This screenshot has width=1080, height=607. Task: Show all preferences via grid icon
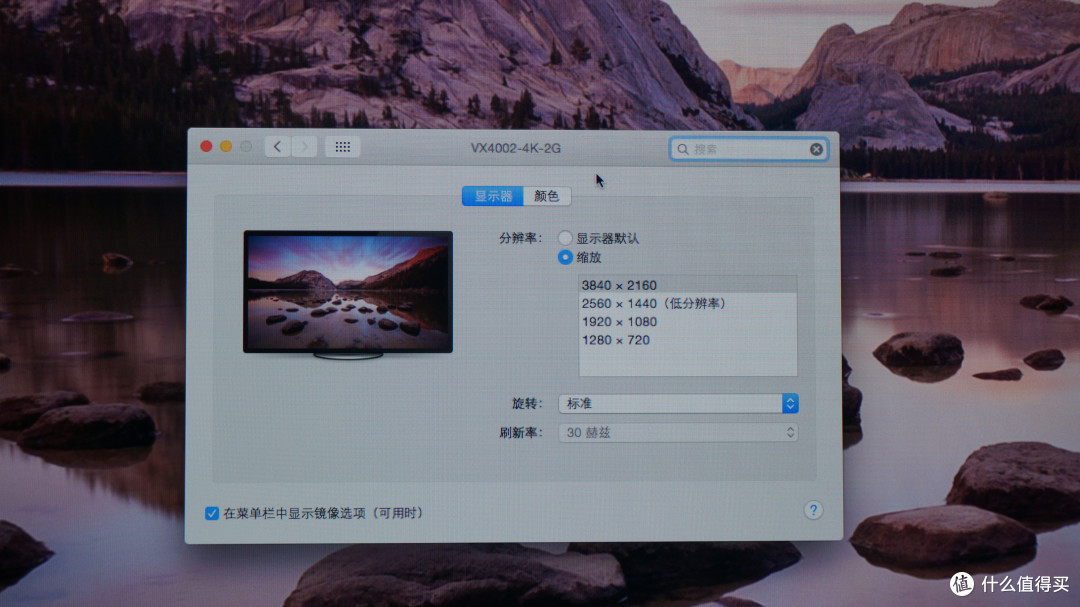coord(342,147)
